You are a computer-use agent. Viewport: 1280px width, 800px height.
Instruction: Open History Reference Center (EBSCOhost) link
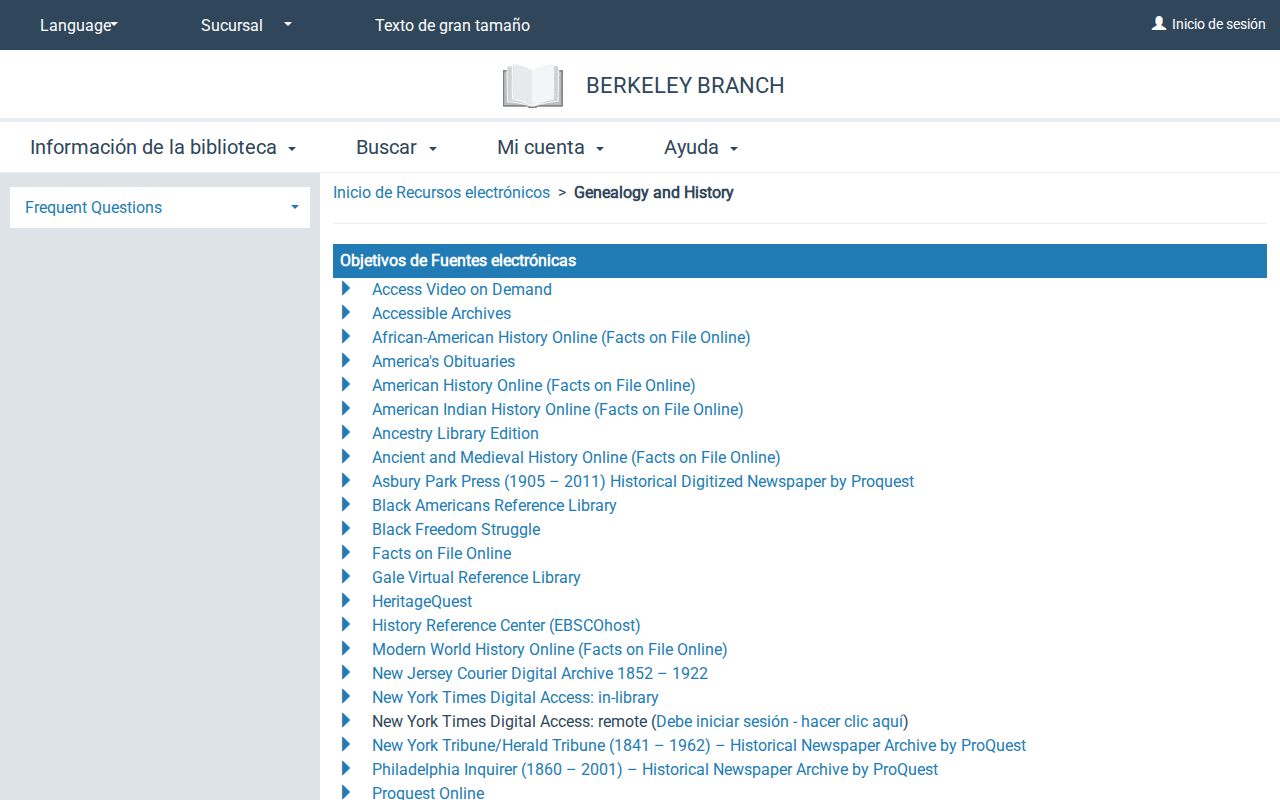point(506,625)
